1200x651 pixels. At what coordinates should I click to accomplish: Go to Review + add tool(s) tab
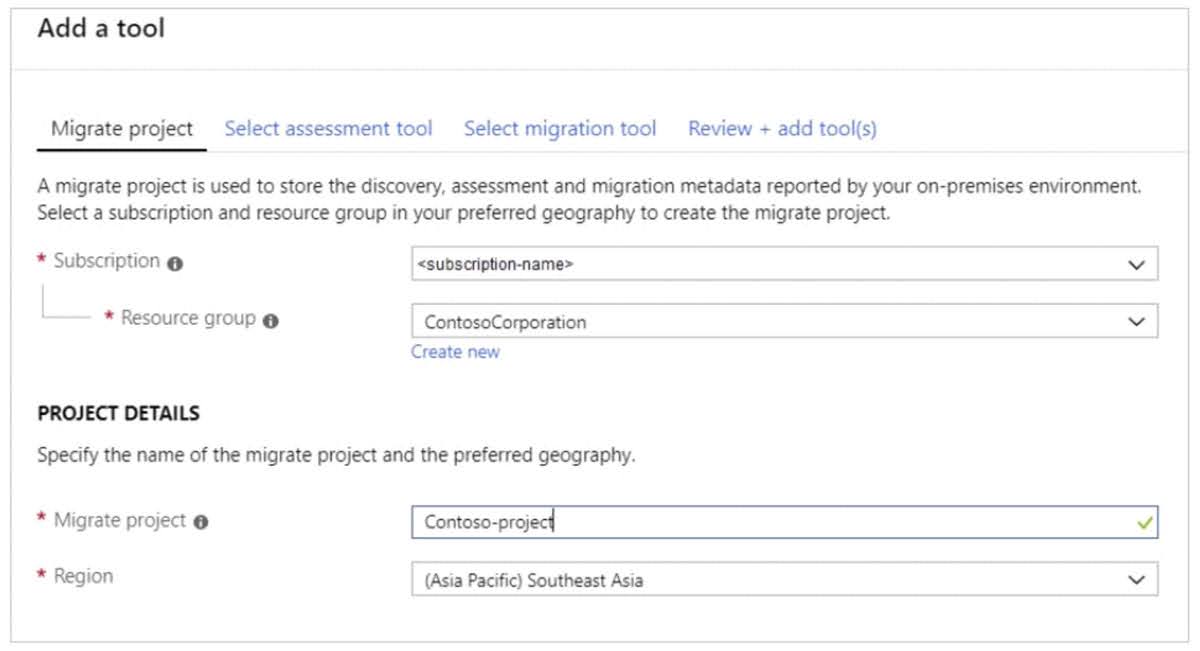point(782,129)
